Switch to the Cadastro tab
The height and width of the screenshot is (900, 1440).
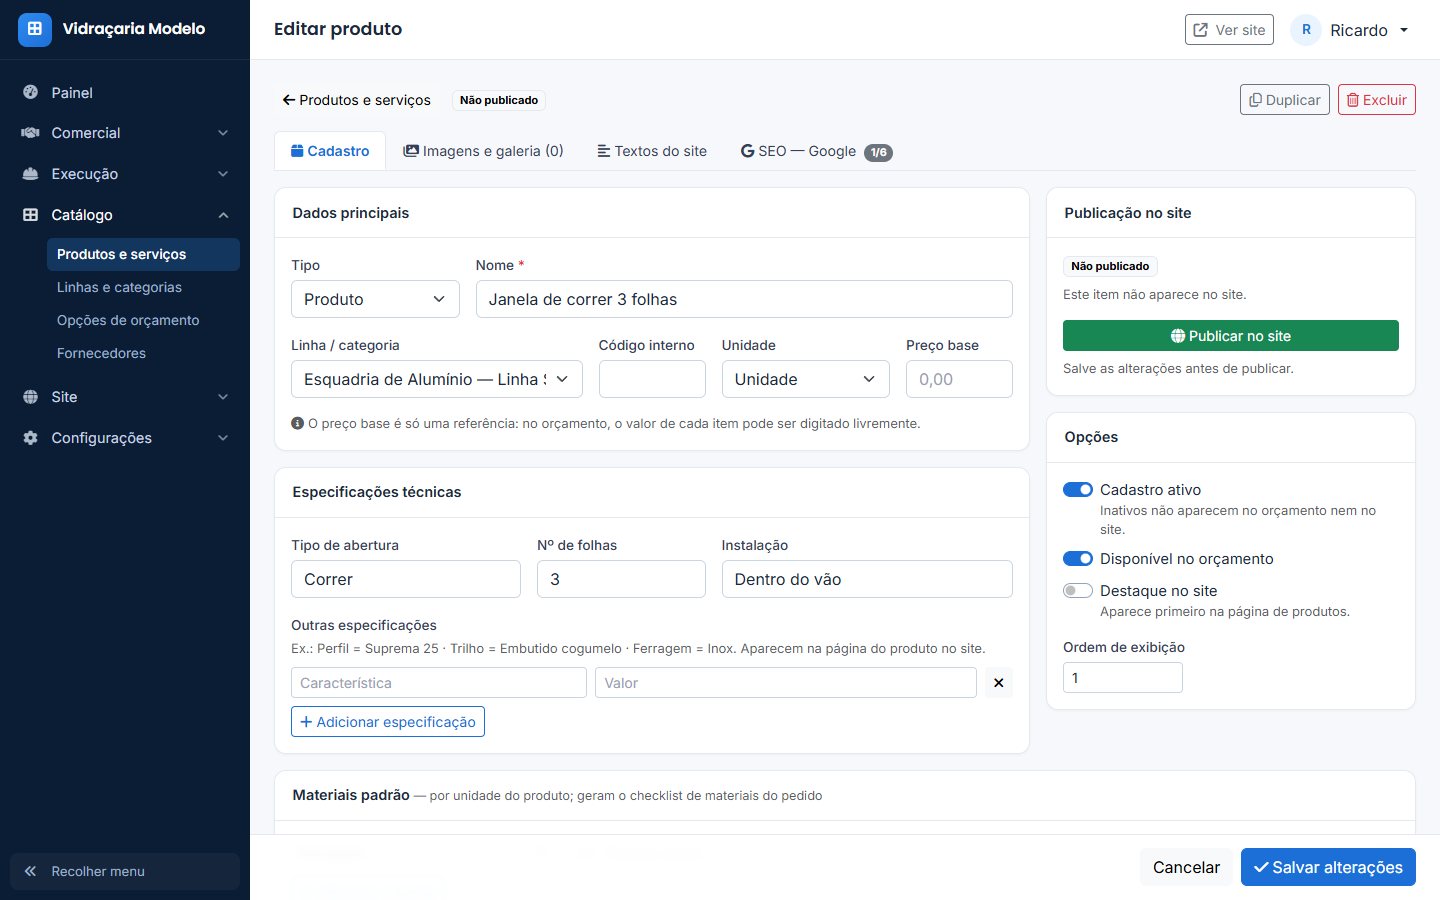(x=330, y=151)
